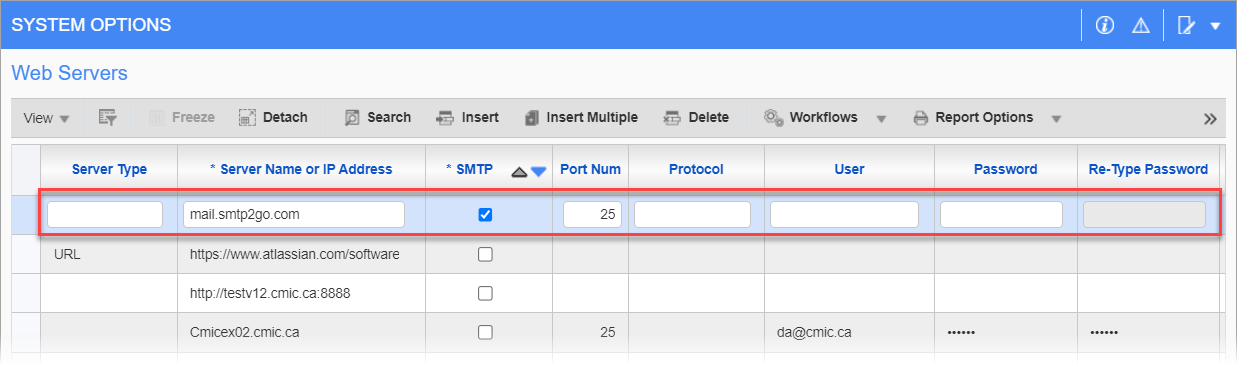Viewport: 1237px width, 365px height.
Task: Expand the View dropdown menu
Action: pyautogui.click(x=46, y=118)
